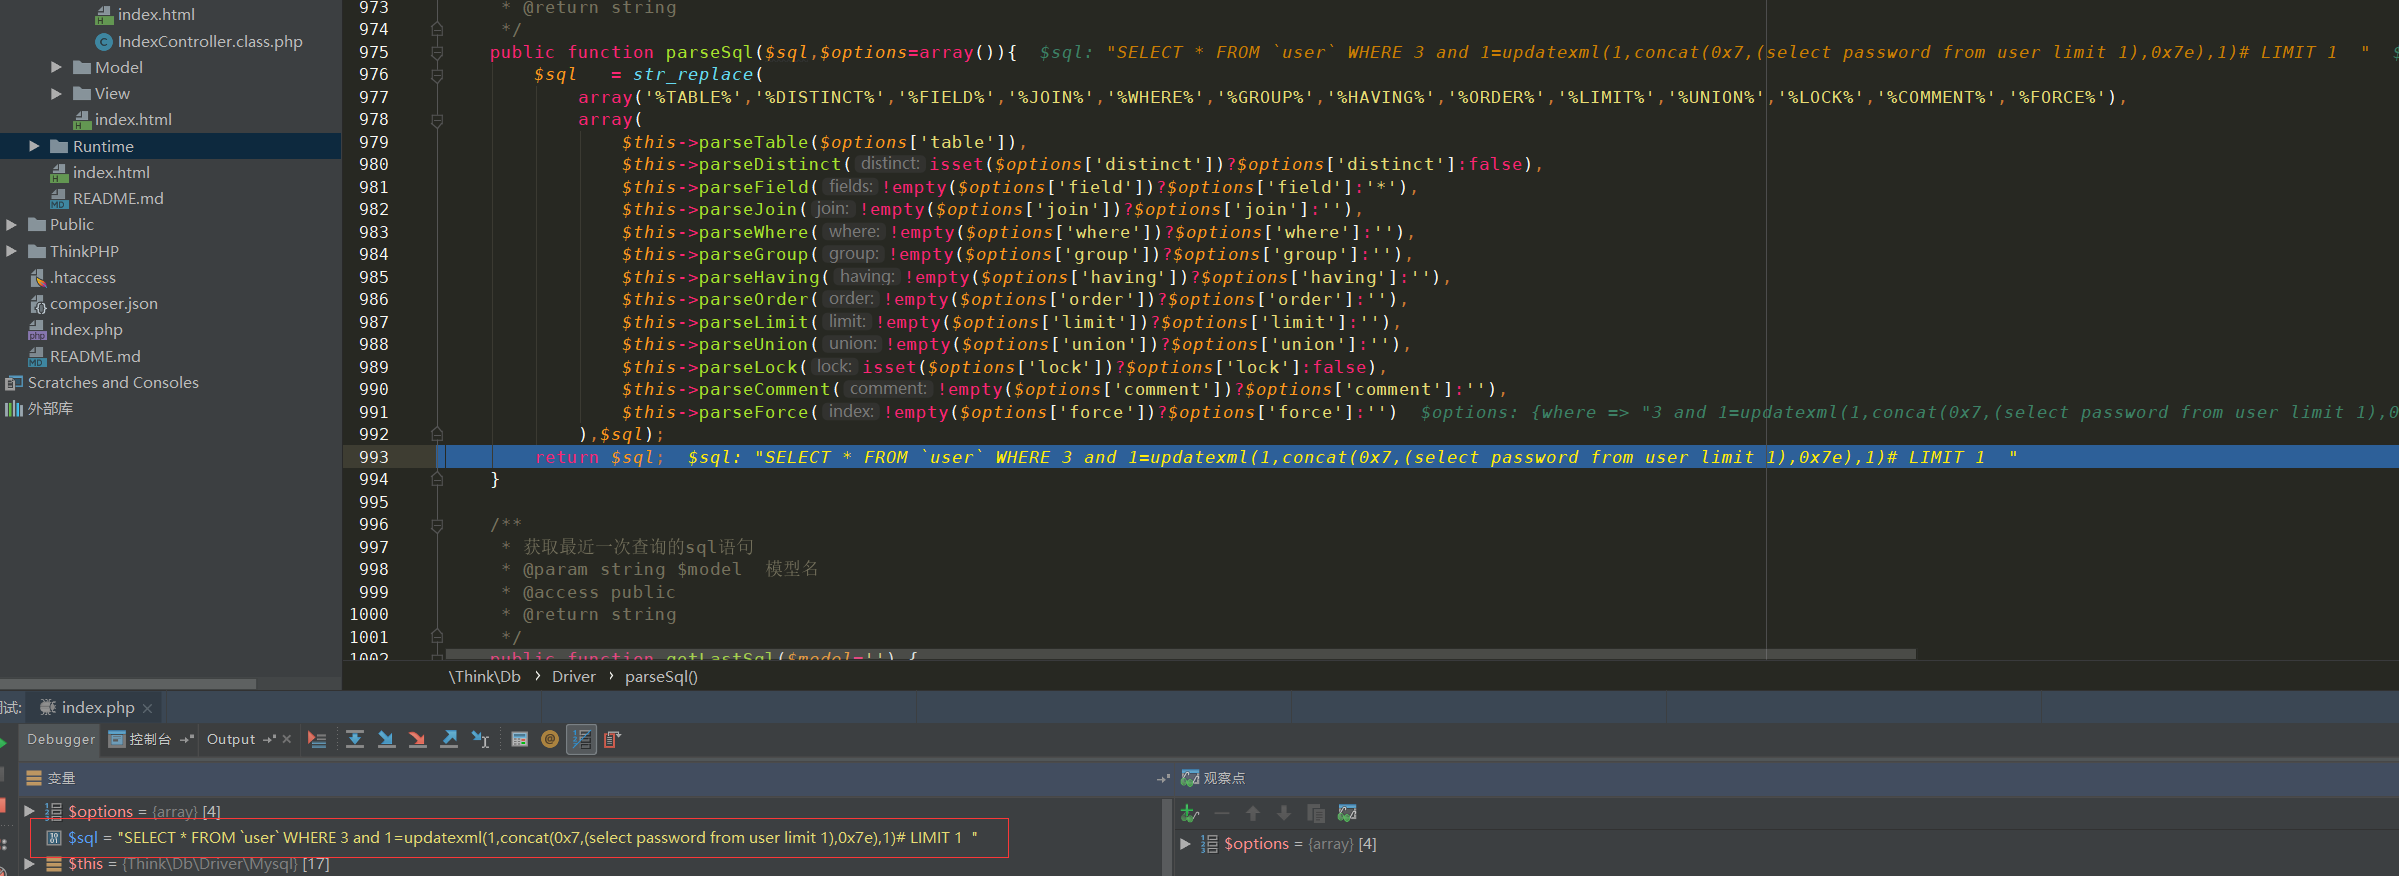Click the $sql variable type icon
2399x876 pixels.
54,838
